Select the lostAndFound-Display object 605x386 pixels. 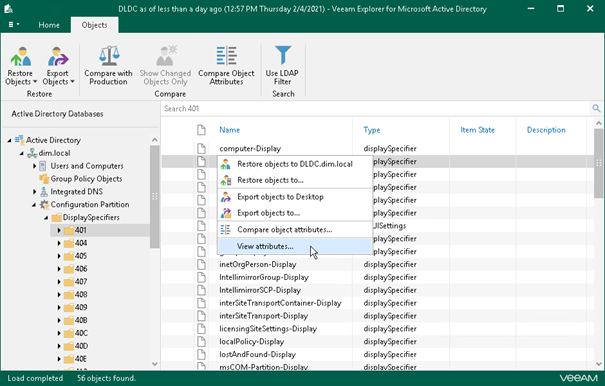tap(257, 354)
